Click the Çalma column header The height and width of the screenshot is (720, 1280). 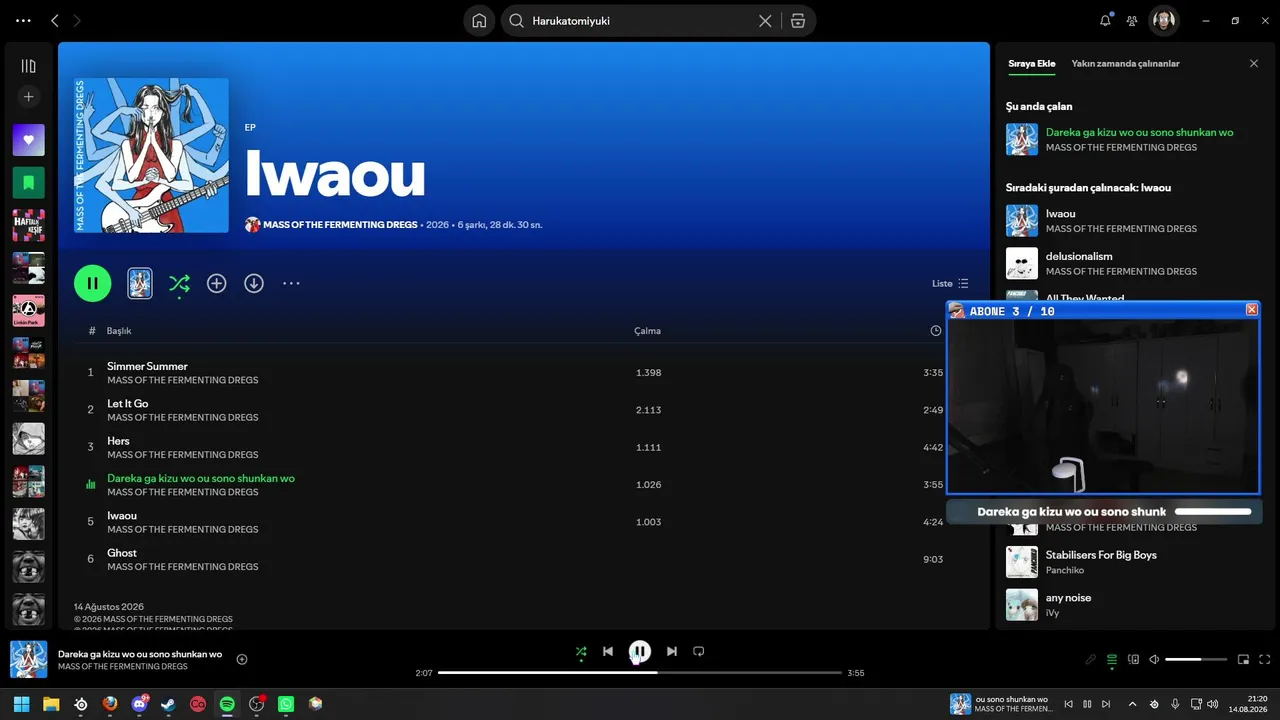[647, 331]
